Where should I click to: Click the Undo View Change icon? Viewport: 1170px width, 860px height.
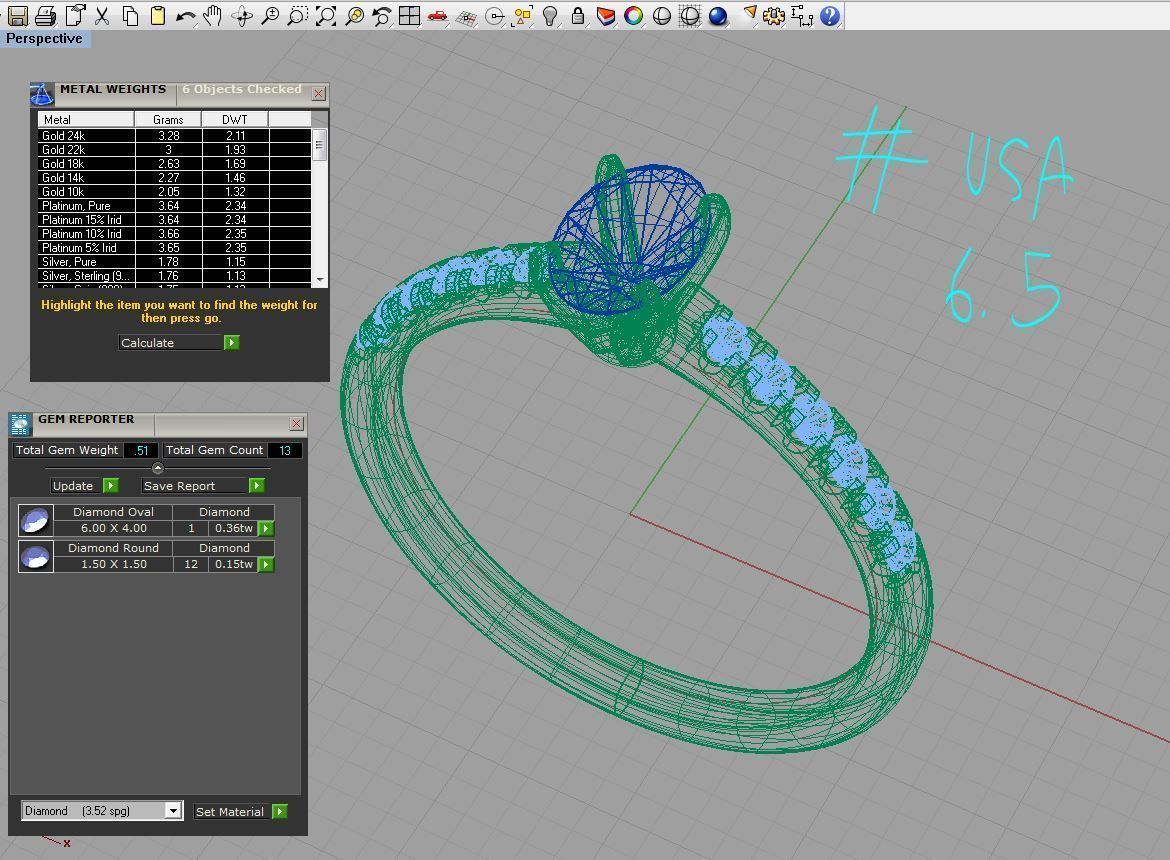click(x=382, y=16)
